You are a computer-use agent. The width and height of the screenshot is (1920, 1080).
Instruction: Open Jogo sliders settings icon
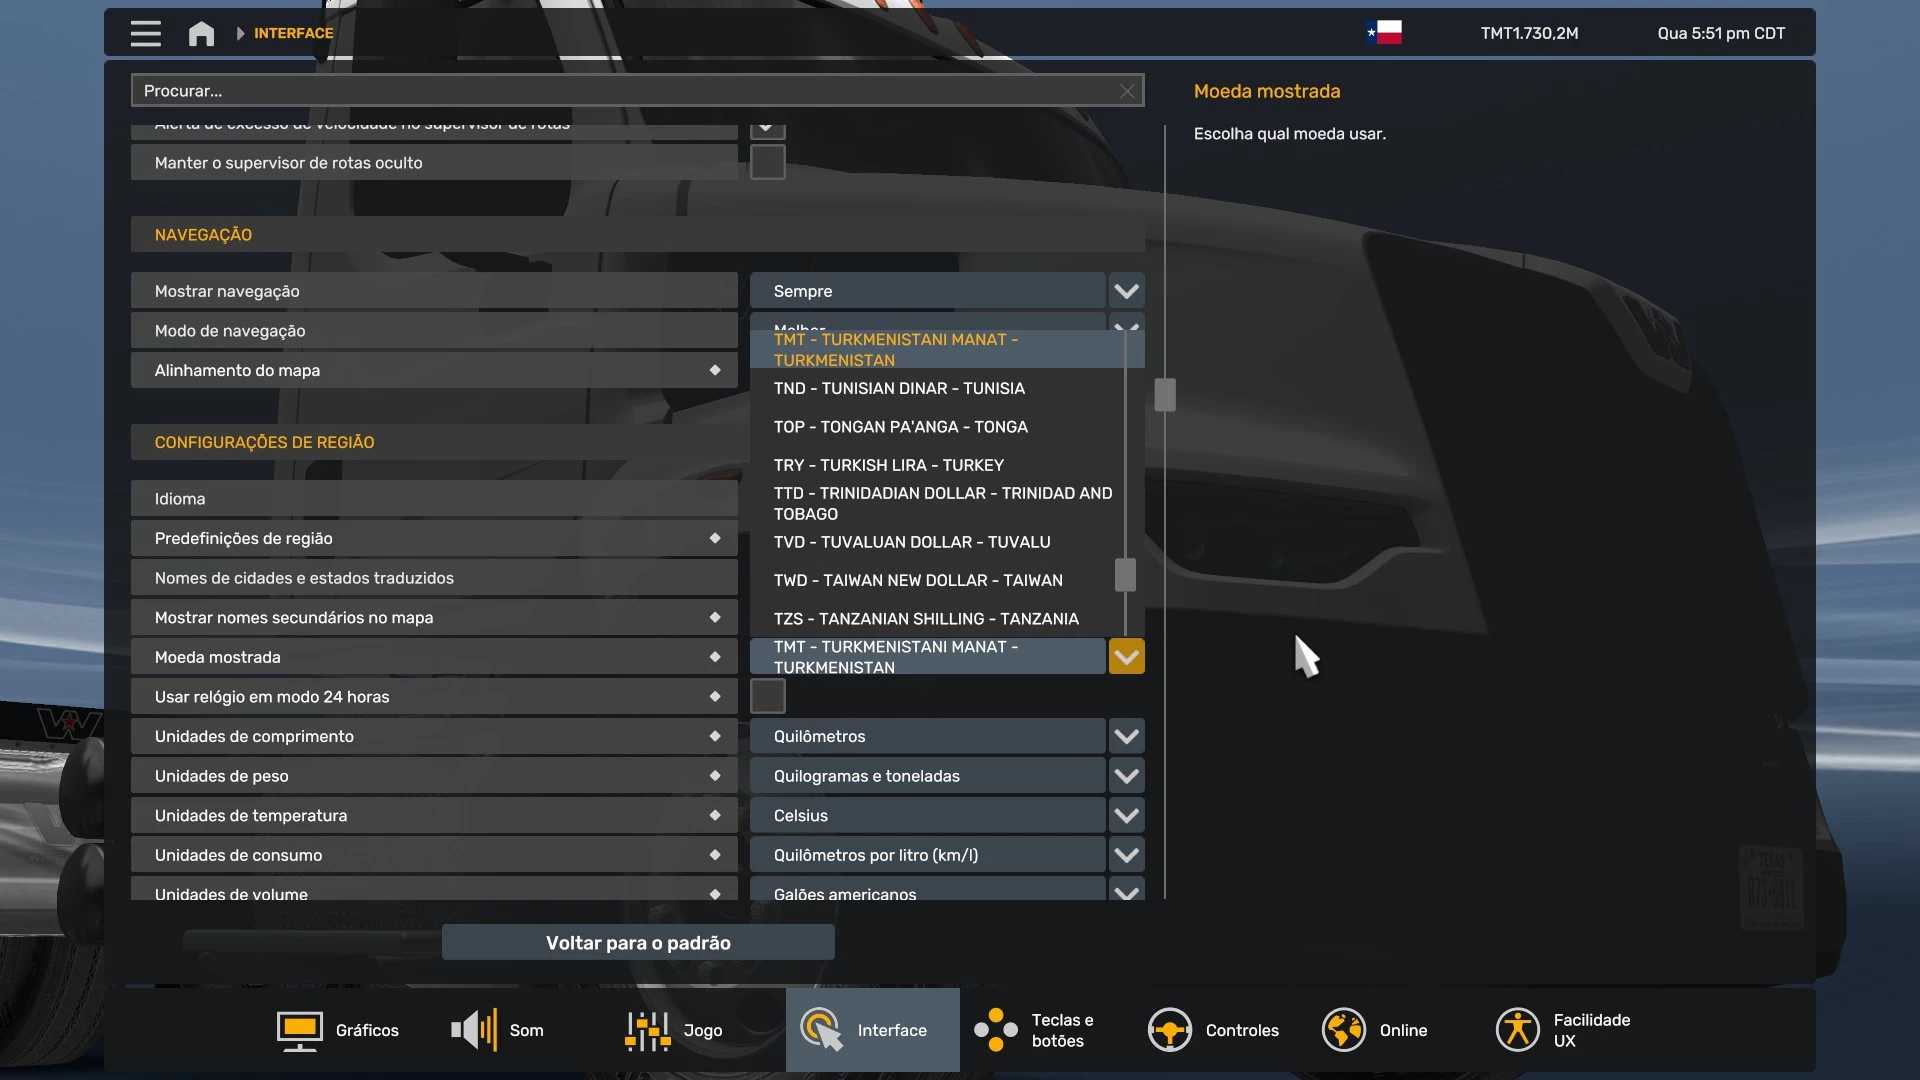tap(648, 1030)
